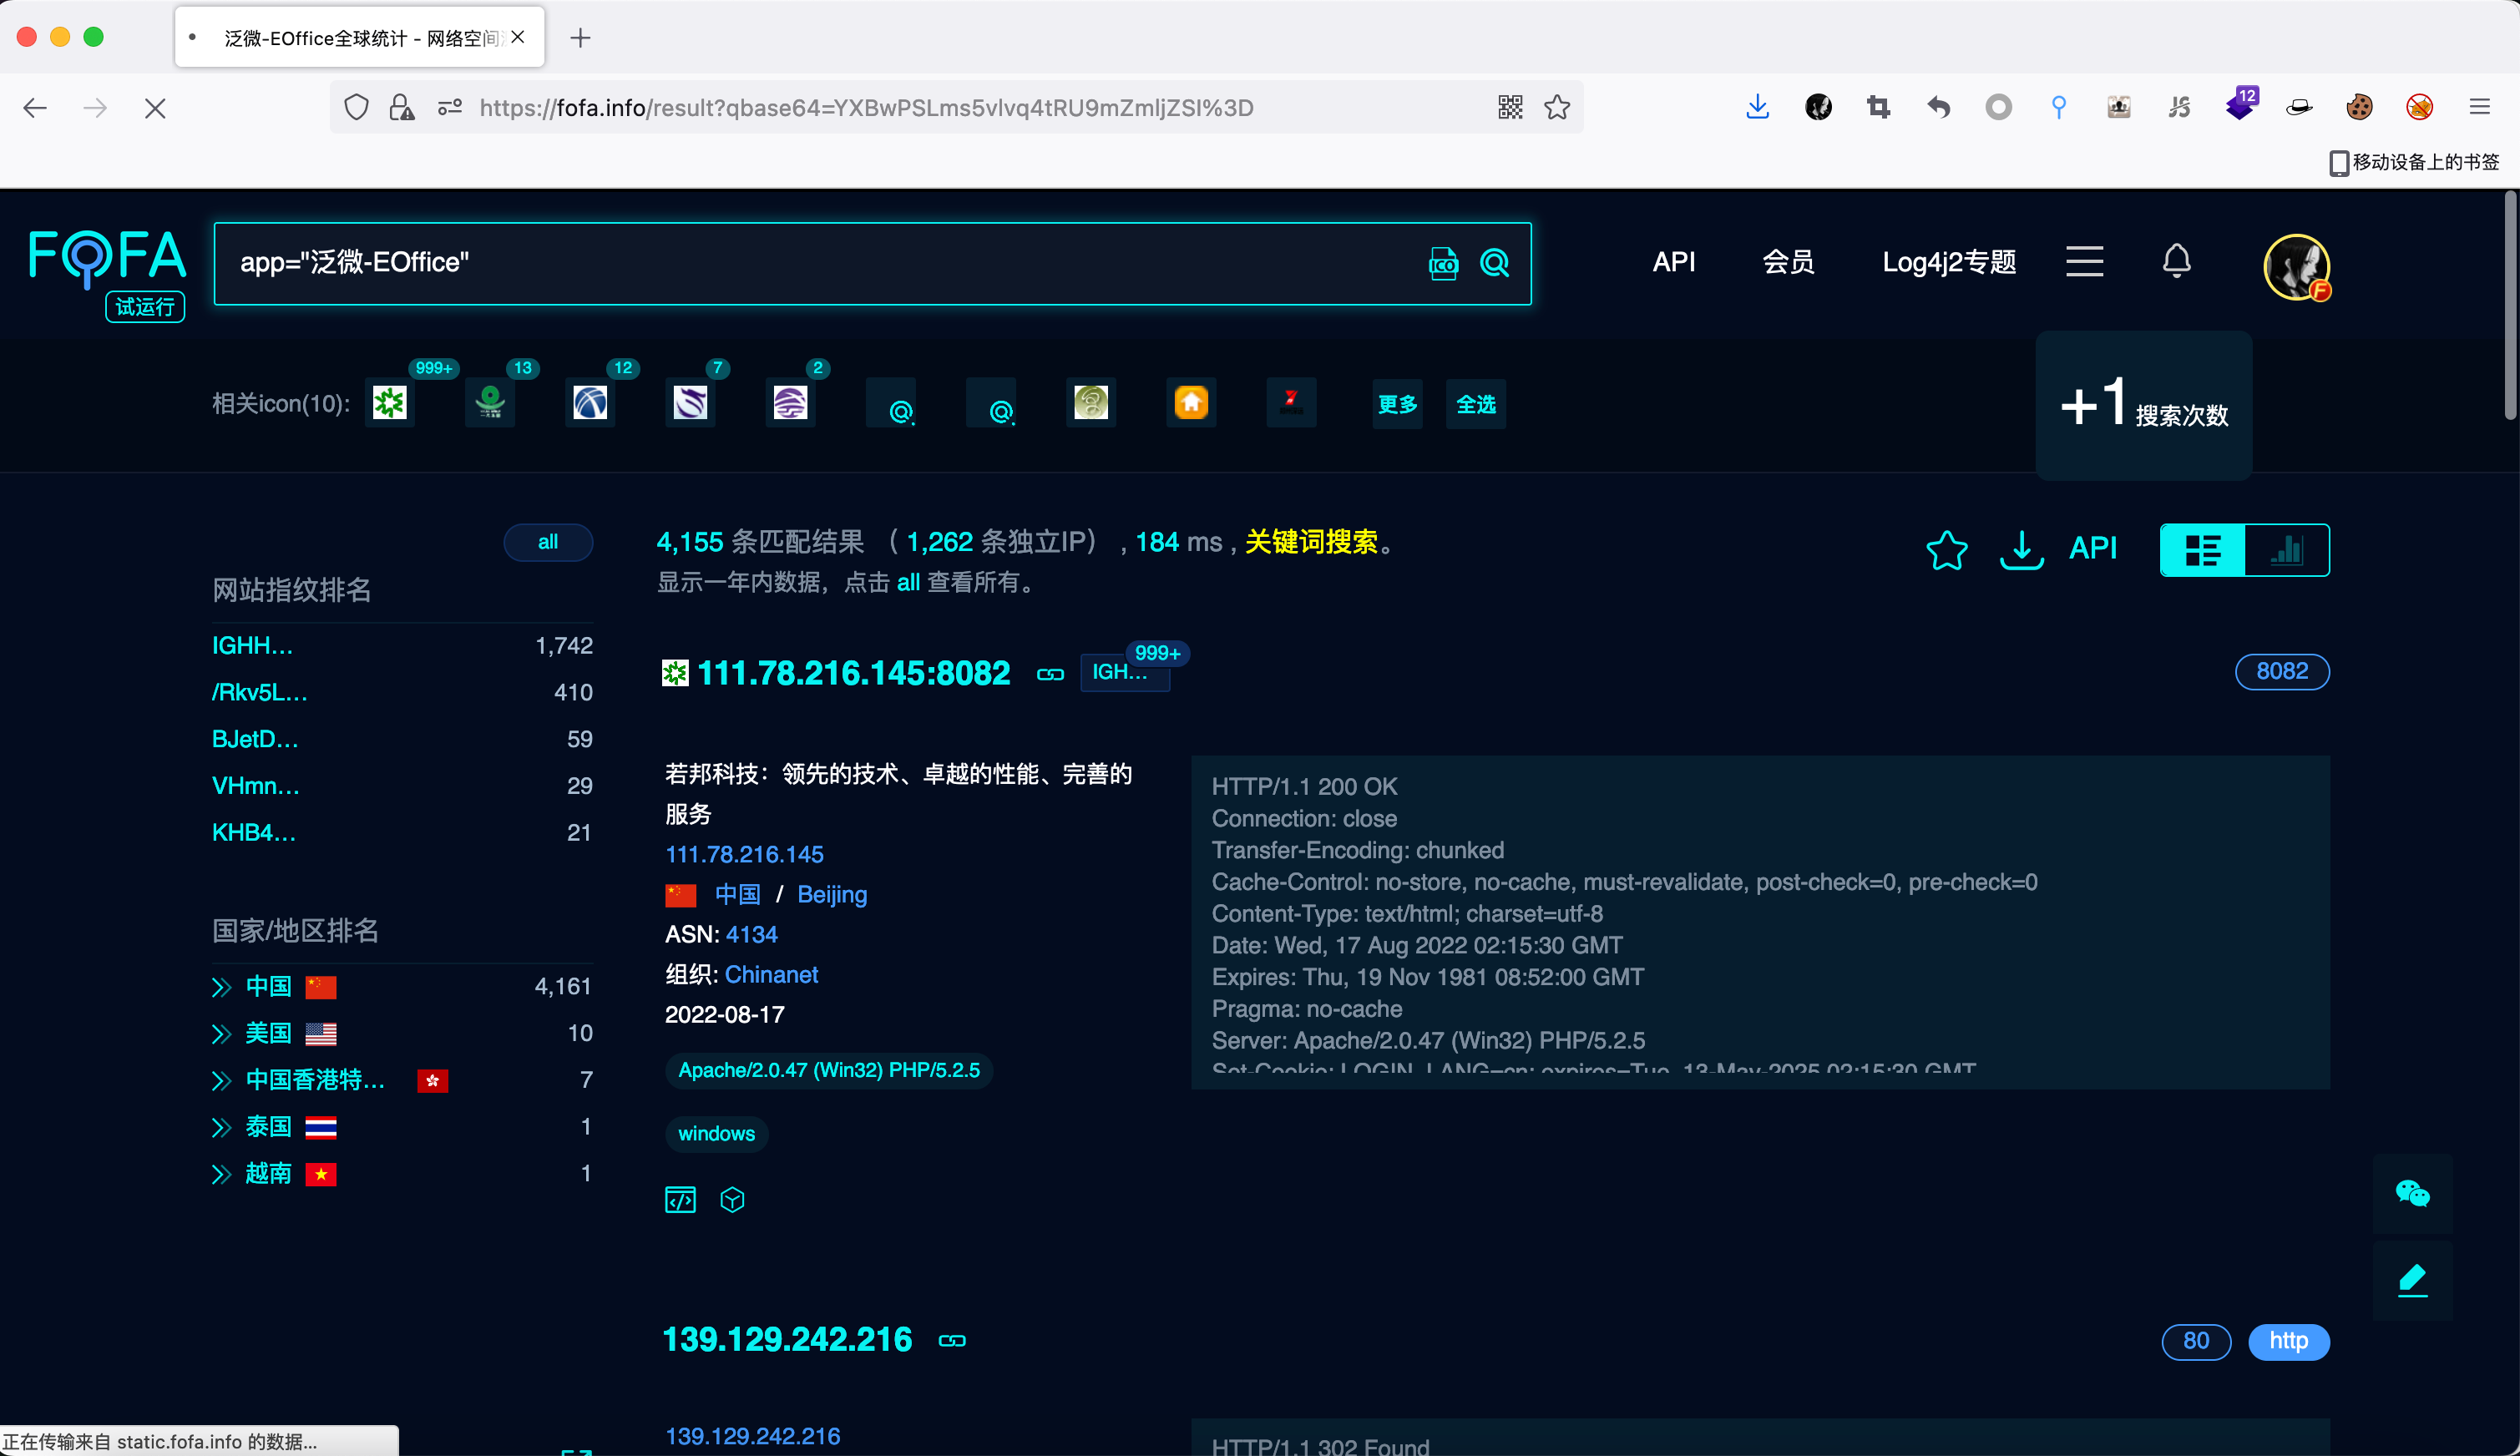Select the related icon with badge 13

[x=490, y=403]
